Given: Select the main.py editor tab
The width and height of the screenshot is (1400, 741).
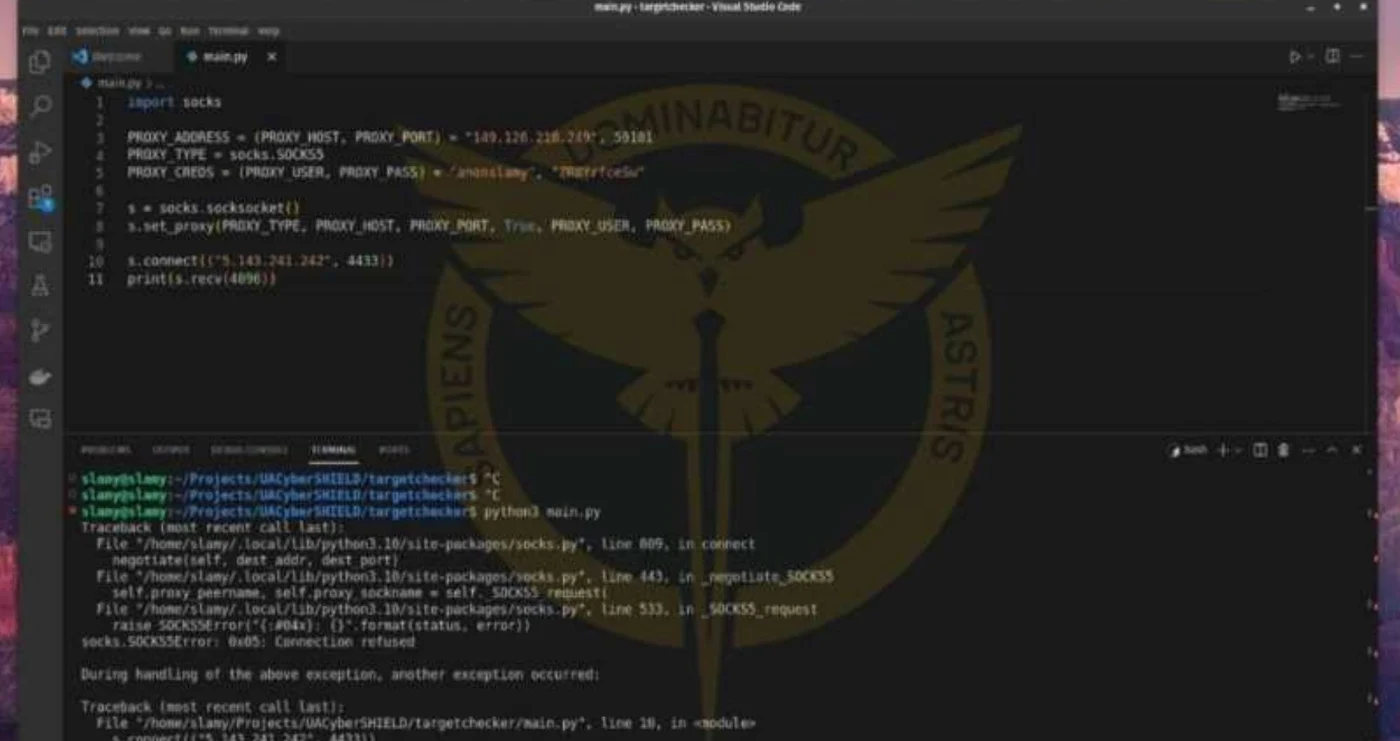Looking at the screenshot, I should 227,57.
